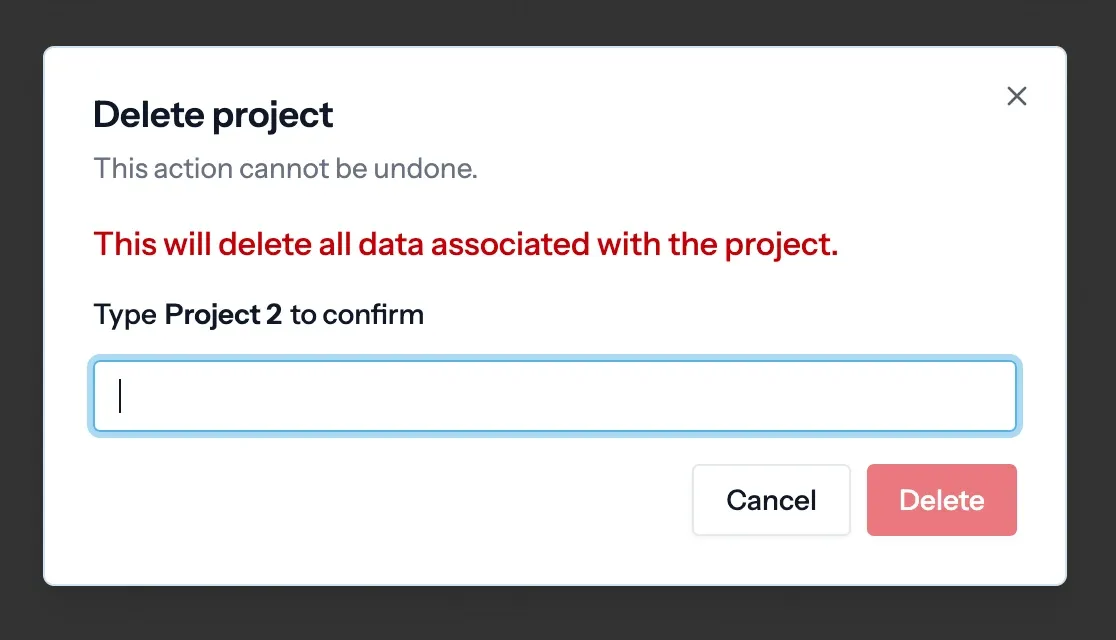The height and width of the screenshot is (640, 1116).
Task: Click the Cancel button
Action: click(x=771, y=500)
